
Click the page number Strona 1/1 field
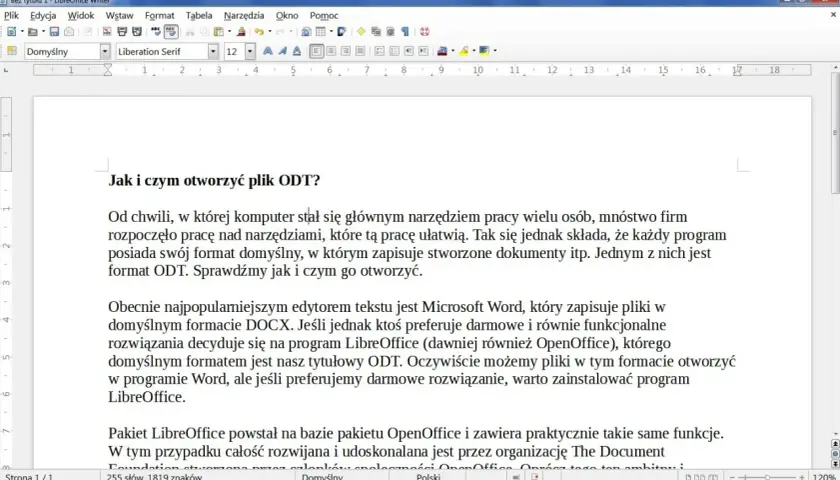(x=29, y=476)
